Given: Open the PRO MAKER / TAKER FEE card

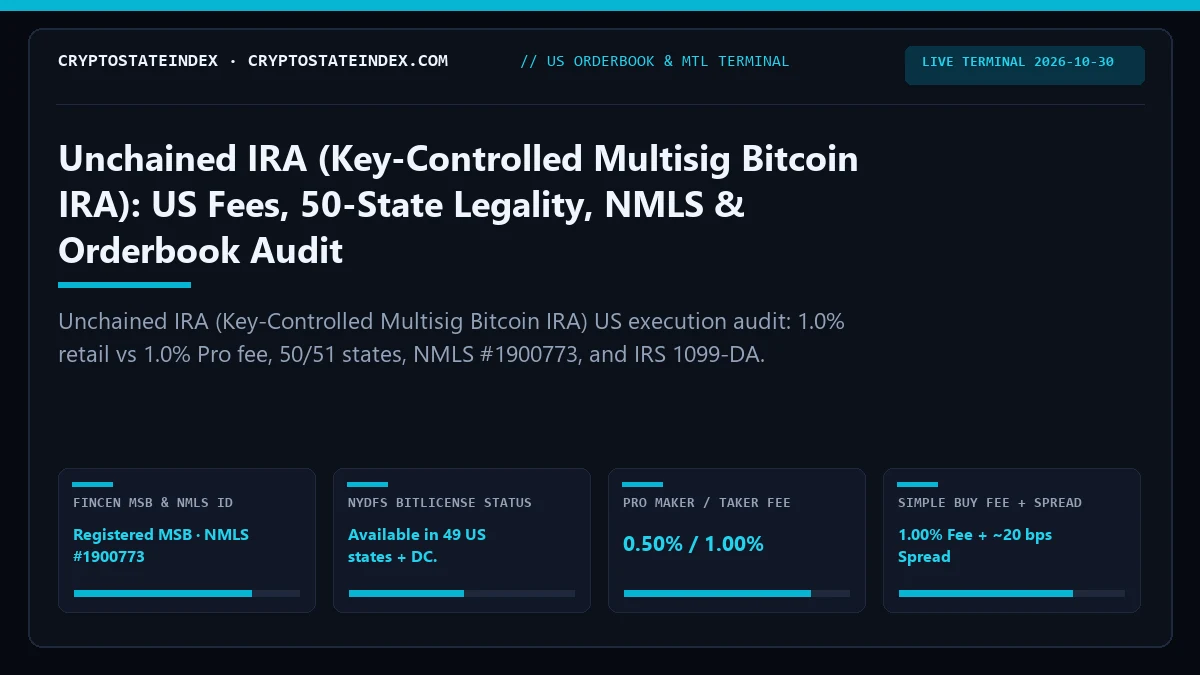Looking at the screenshot, I should [x=737, y=540].
